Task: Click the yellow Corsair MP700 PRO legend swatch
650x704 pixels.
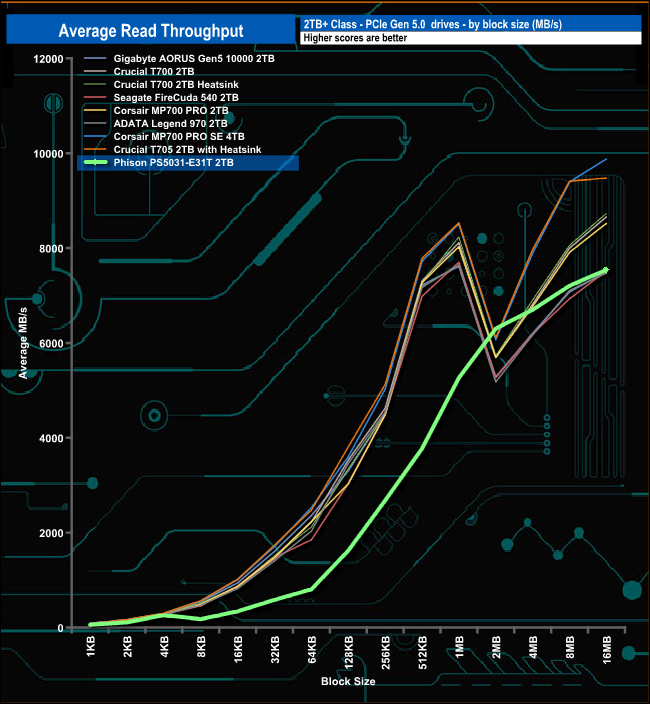Action: point(95,110)
